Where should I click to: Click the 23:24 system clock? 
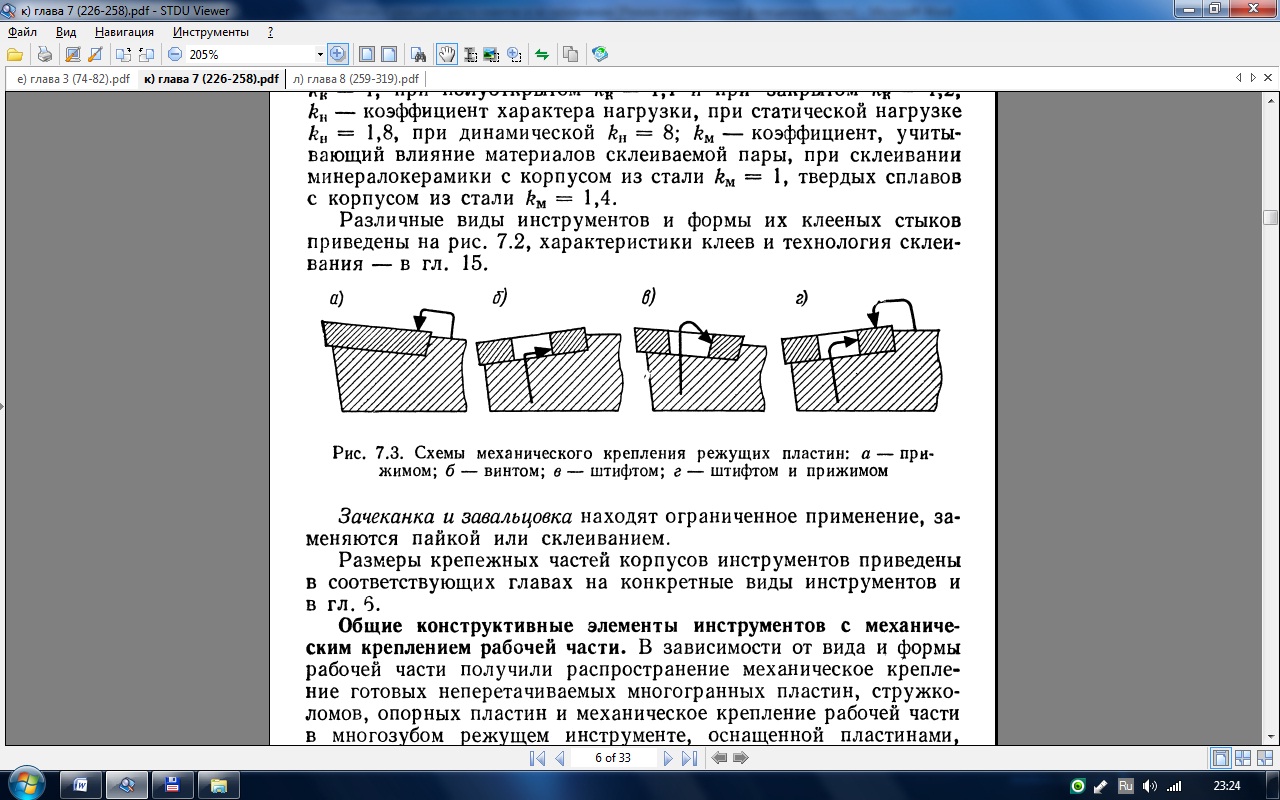(1226, 786)
